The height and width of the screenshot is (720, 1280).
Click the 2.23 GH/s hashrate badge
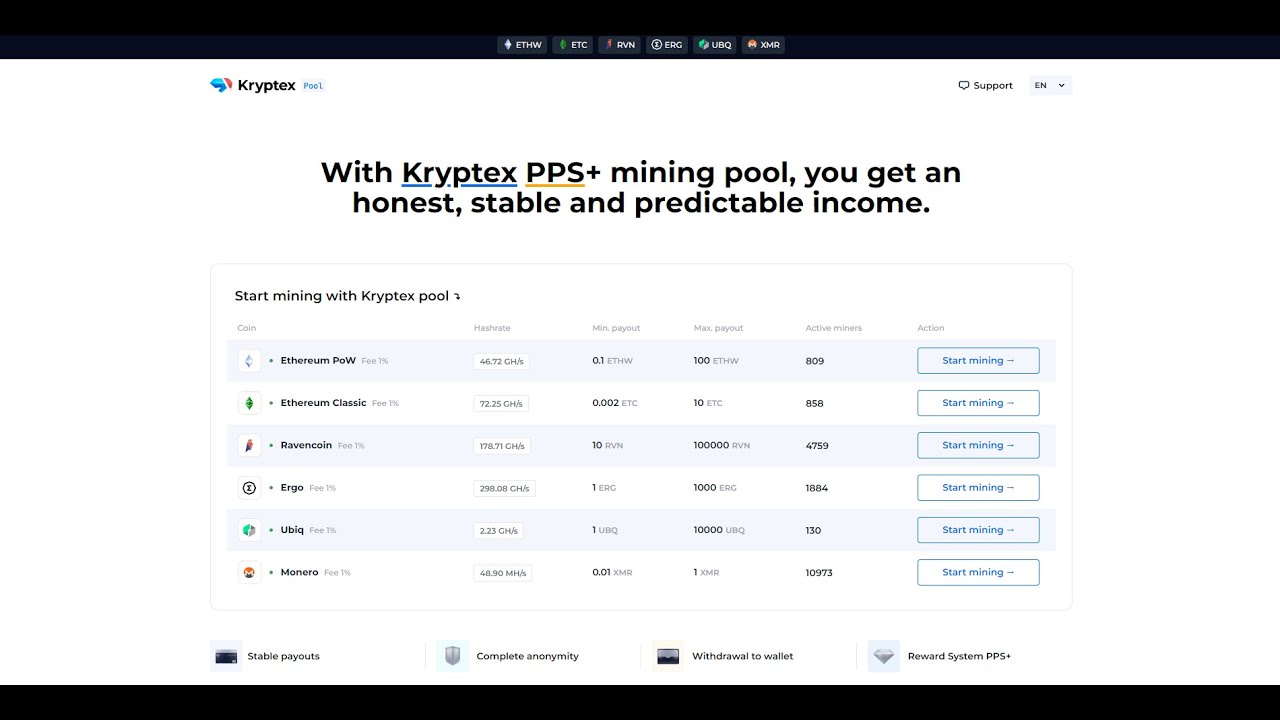[x=498, y=531]
